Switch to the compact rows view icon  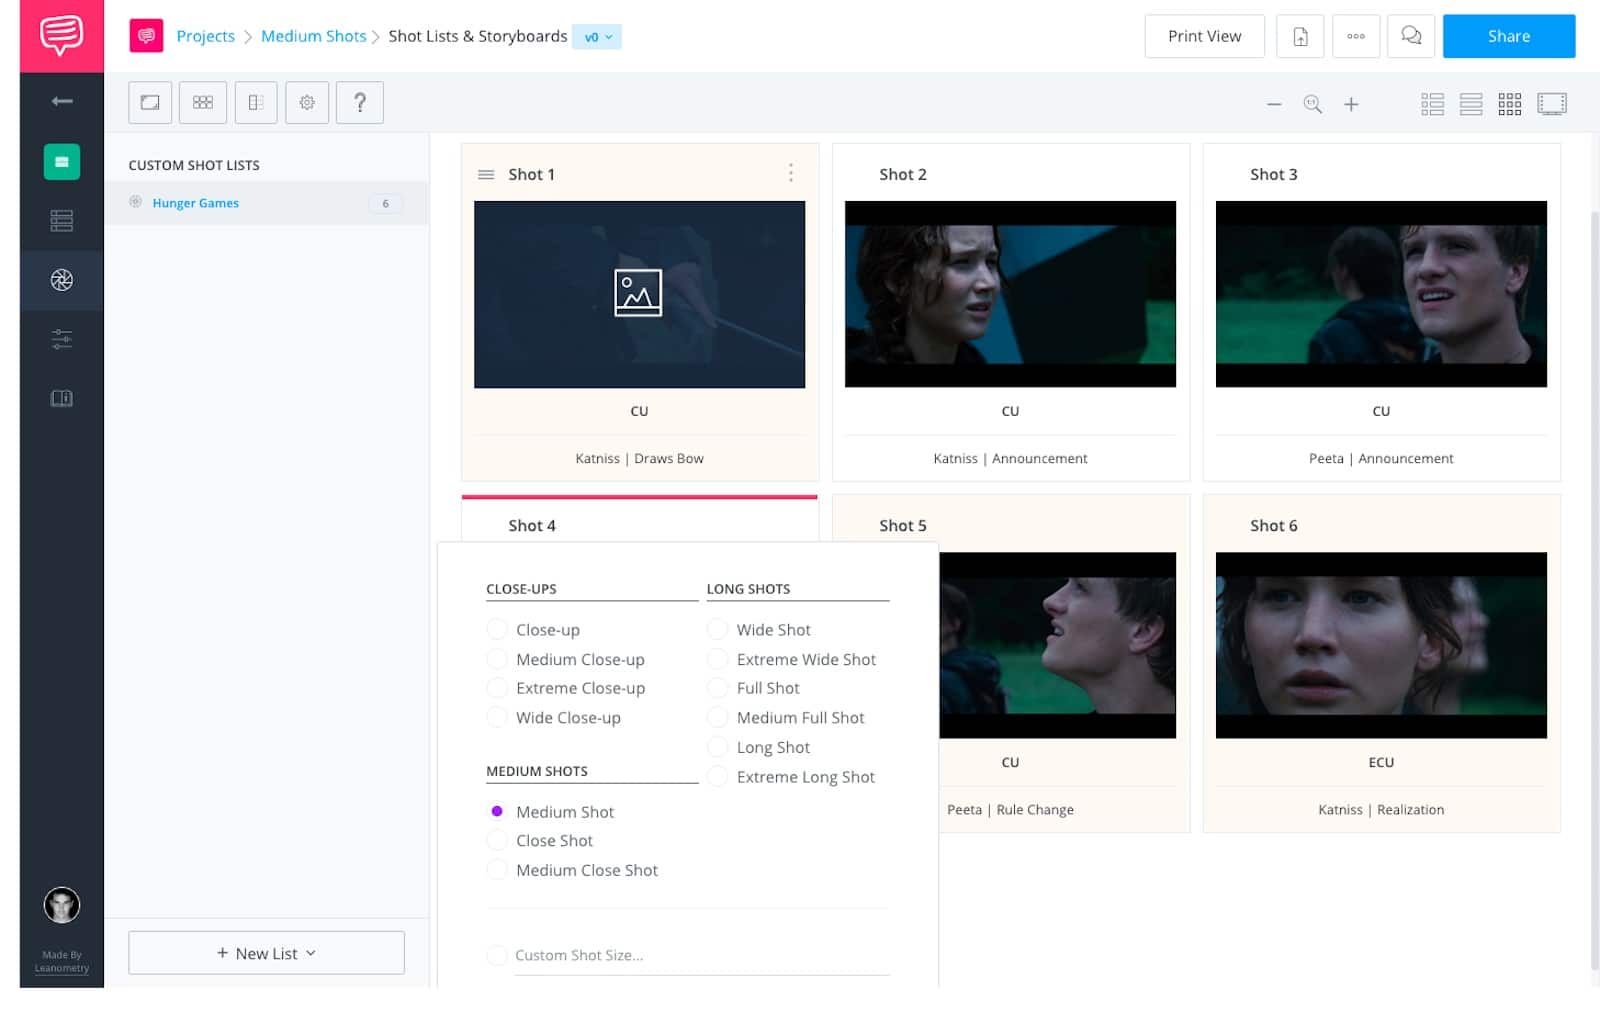coord(1471,104)
